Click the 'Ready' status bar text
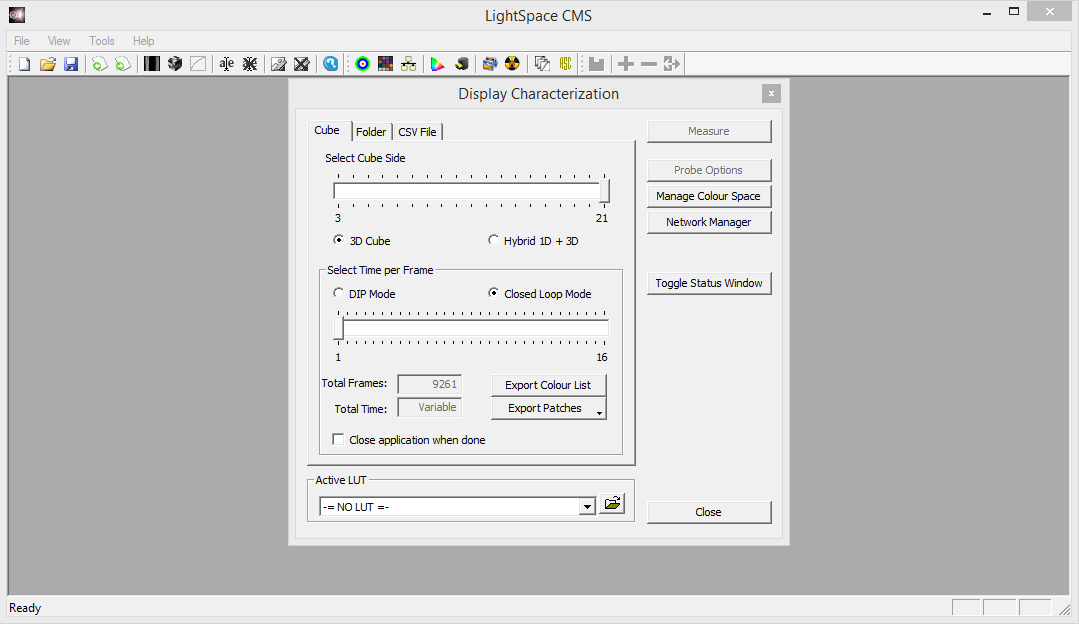Screen dimensions: 1079x624 point(25,608)
